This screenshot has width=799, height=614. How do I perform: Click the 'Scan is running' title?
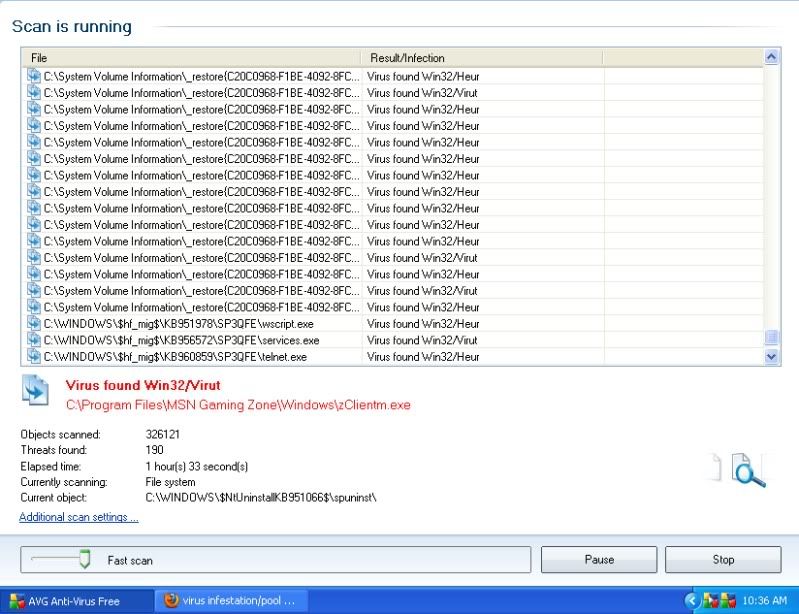[72, 26]
